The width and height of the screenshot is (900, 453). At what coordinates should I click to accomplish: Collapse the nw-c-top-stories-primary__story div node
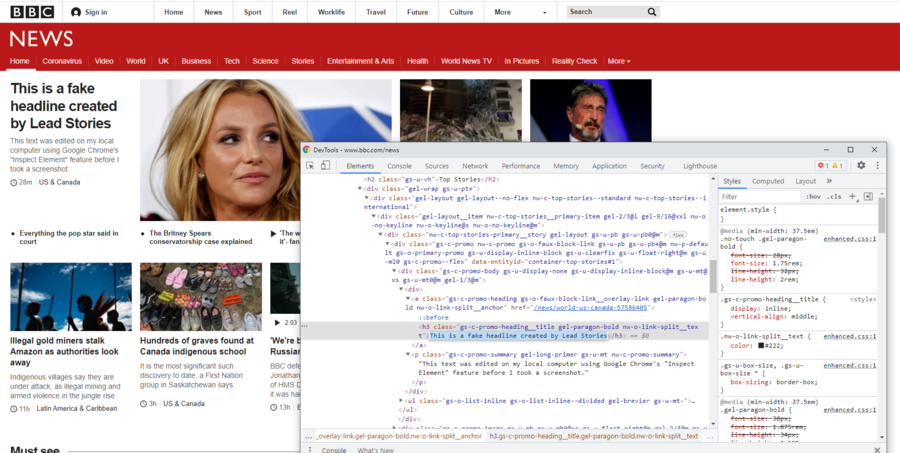pos(381,235)
